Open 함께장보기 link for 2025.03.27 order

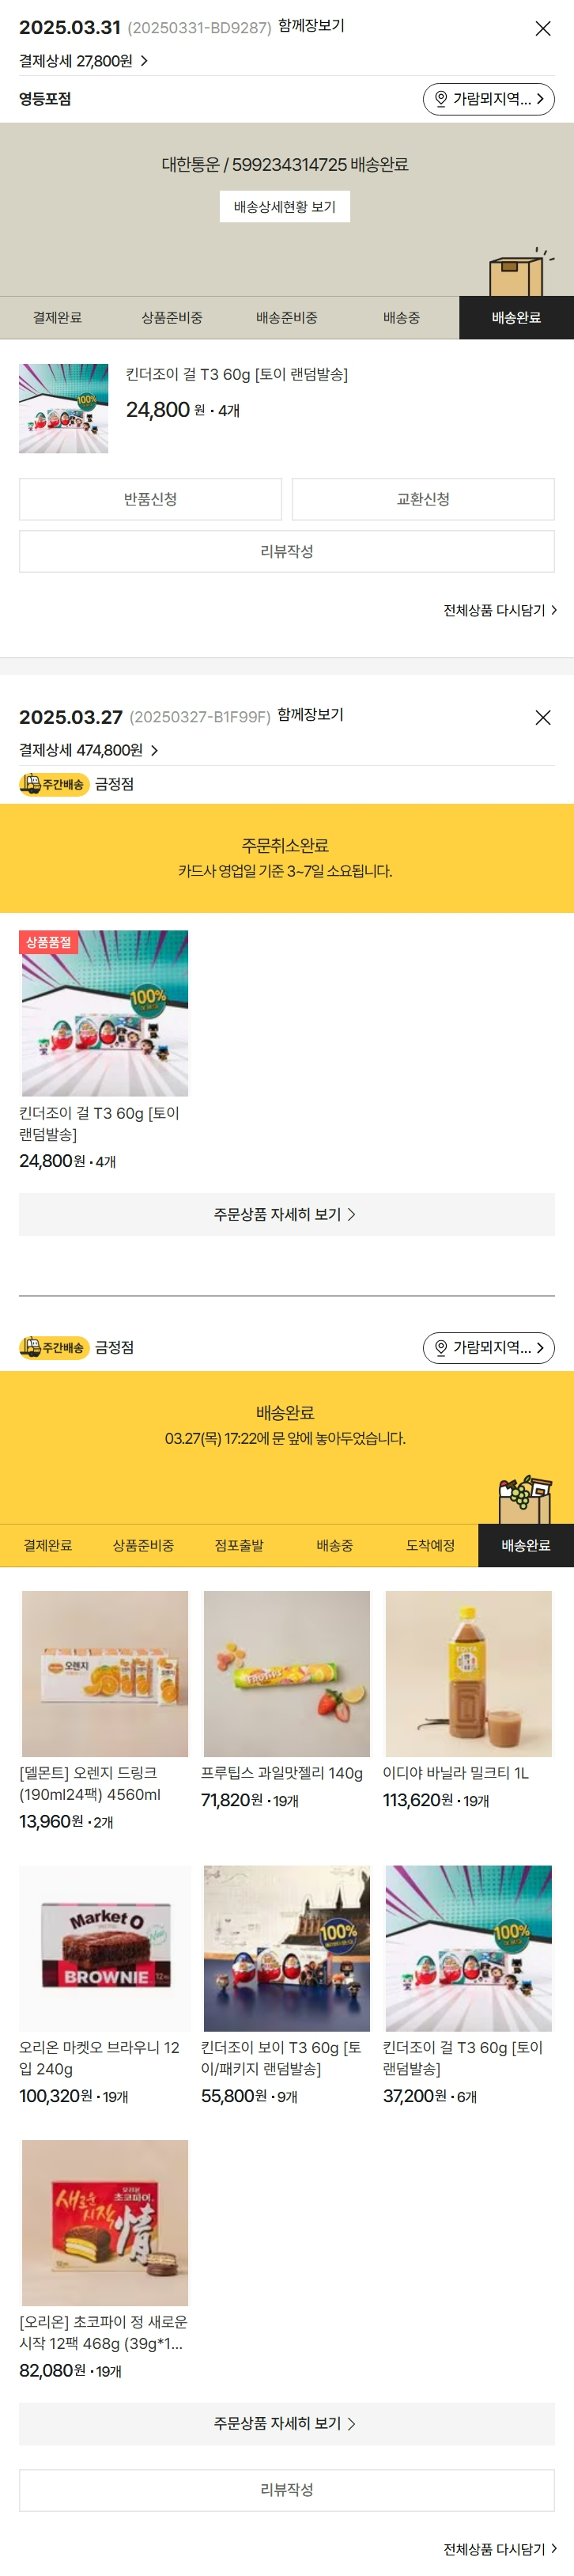[310, 715]
